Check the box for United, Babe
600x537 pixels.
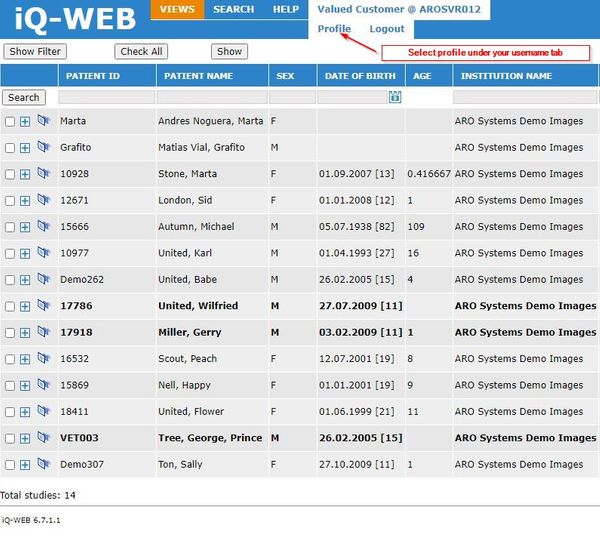(10, 280)
